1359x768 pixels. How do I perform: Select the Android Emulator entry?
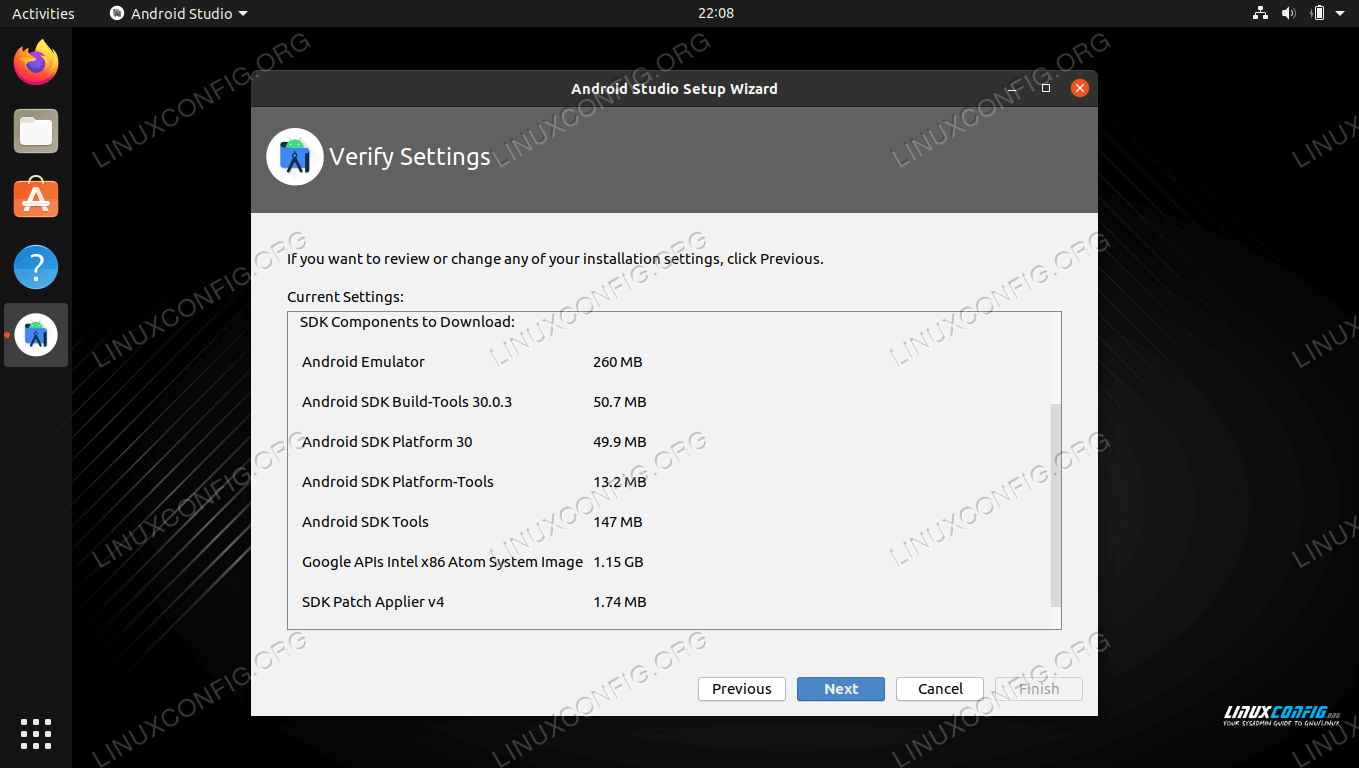(363, 362)
